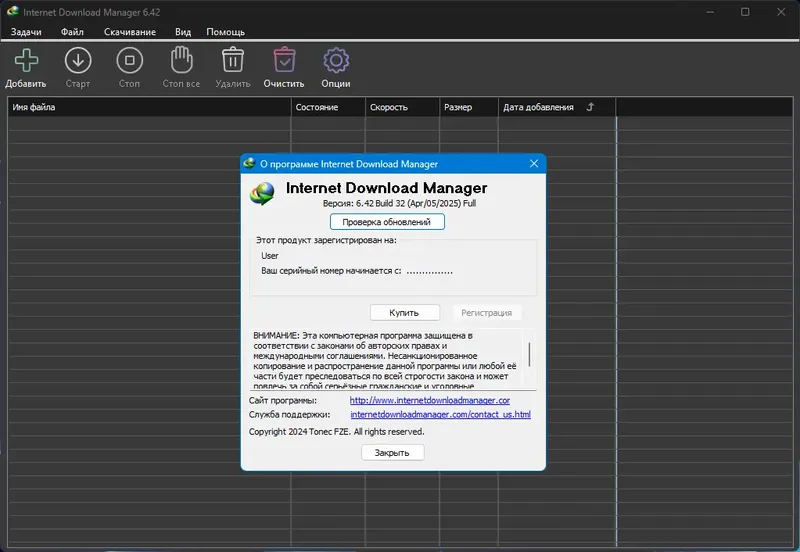The image size is (800, 552).
Task: Click the Удалить trash bin icon
Action: 232,61
